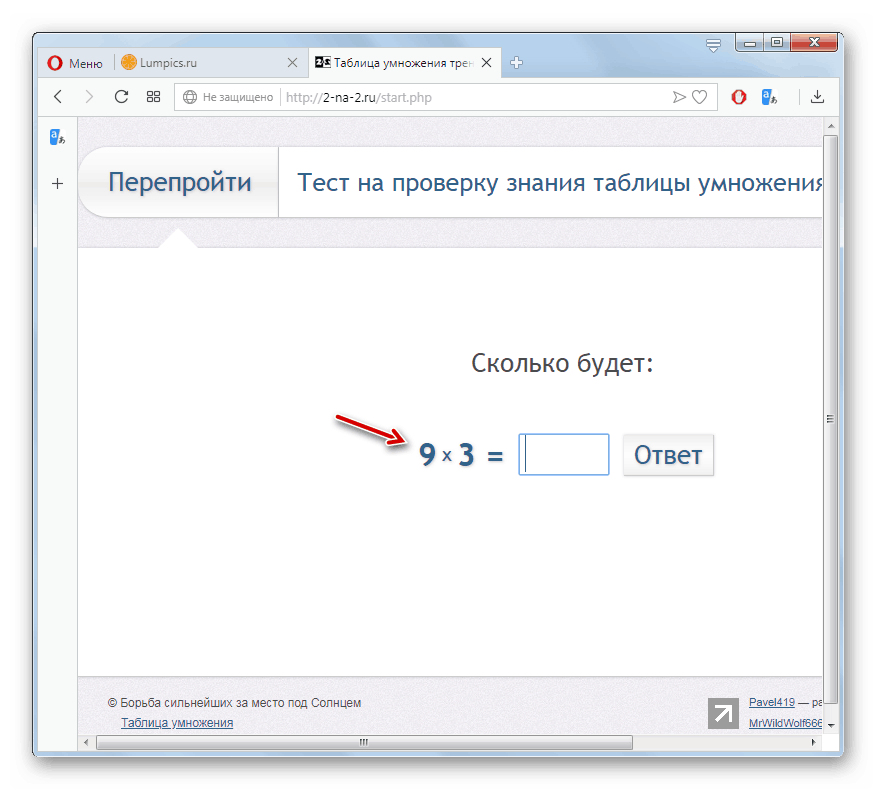
Task: Open the Opera Меню button
Action: pos(74,63)
